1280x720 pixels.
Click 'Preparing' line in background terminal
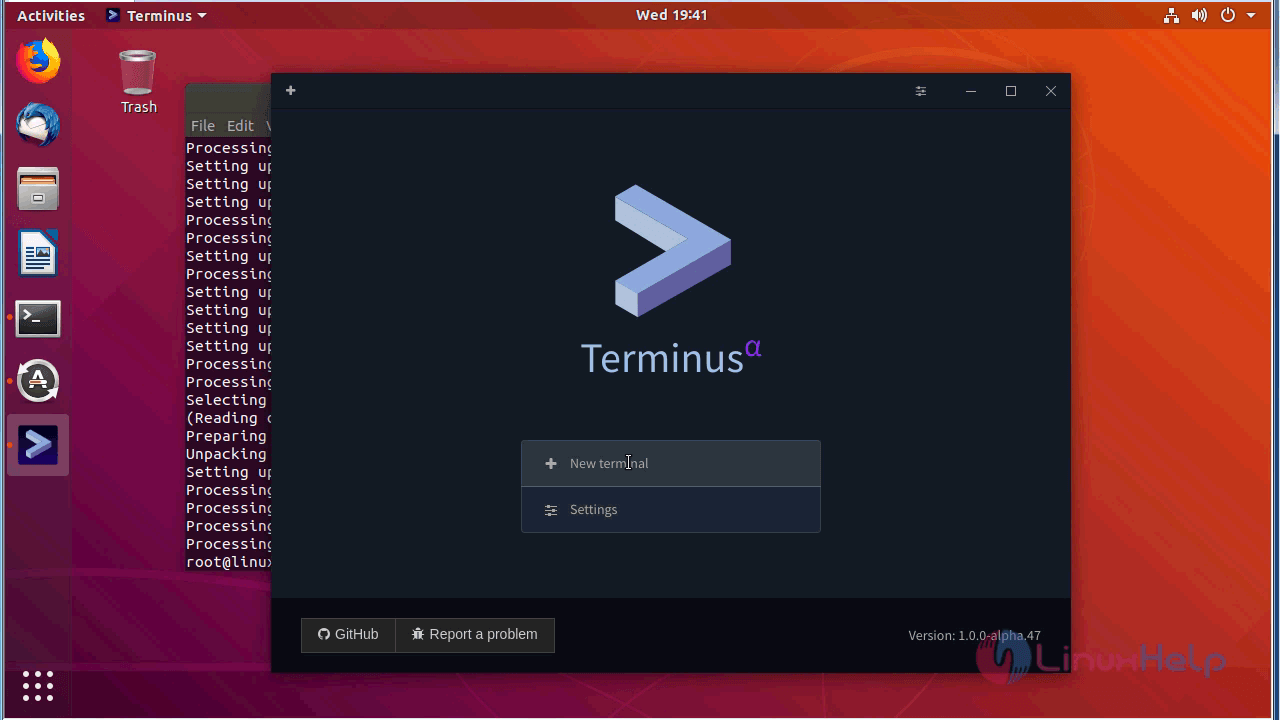click(227, 436)
